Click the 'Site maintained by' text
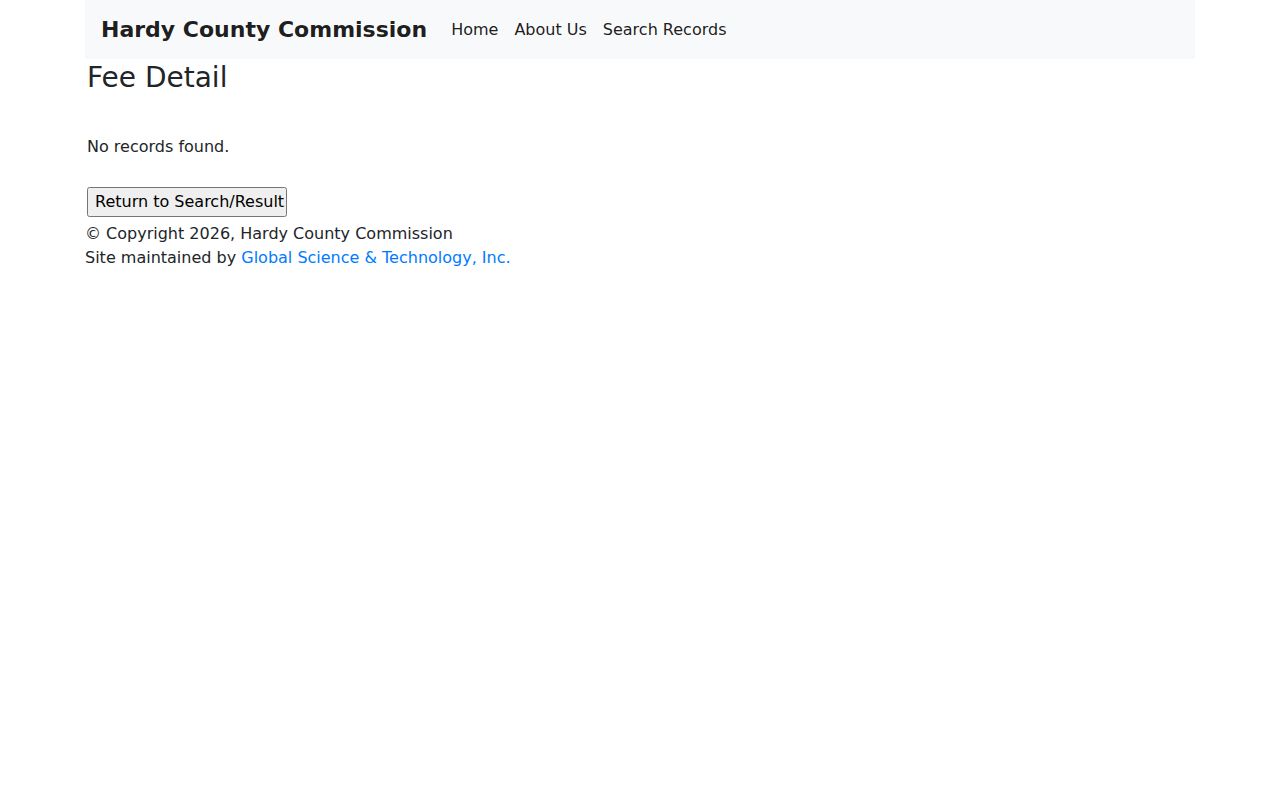This screenshot has height=800, width=1280. pos(161,258)
